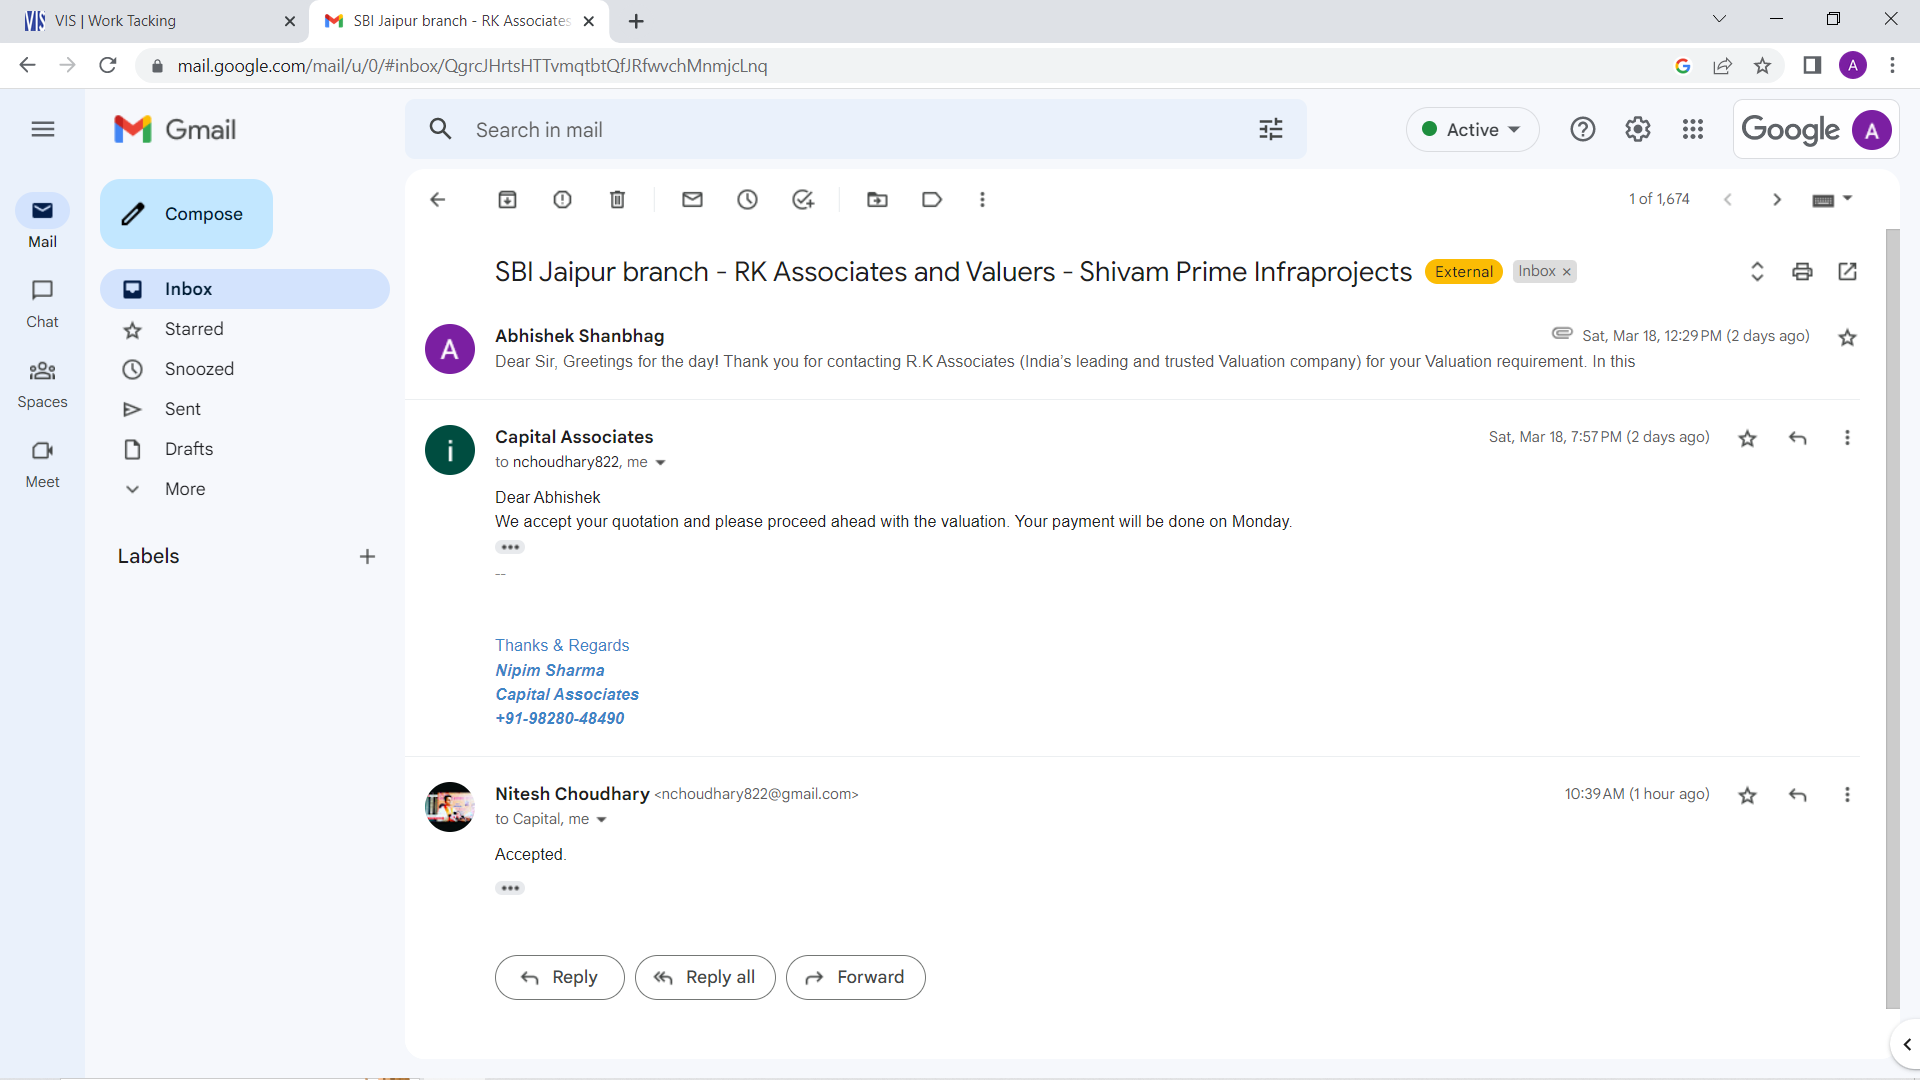Click the conversation vertical scrollbar
1920x1080 pixels.
point(1891,620)
